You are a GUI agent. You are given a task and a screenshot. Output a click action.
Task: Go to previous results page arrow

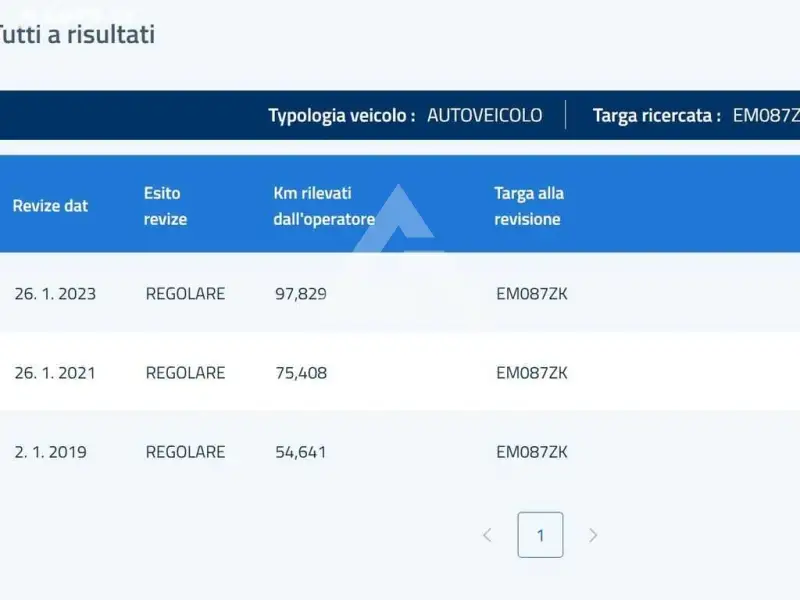487,535
